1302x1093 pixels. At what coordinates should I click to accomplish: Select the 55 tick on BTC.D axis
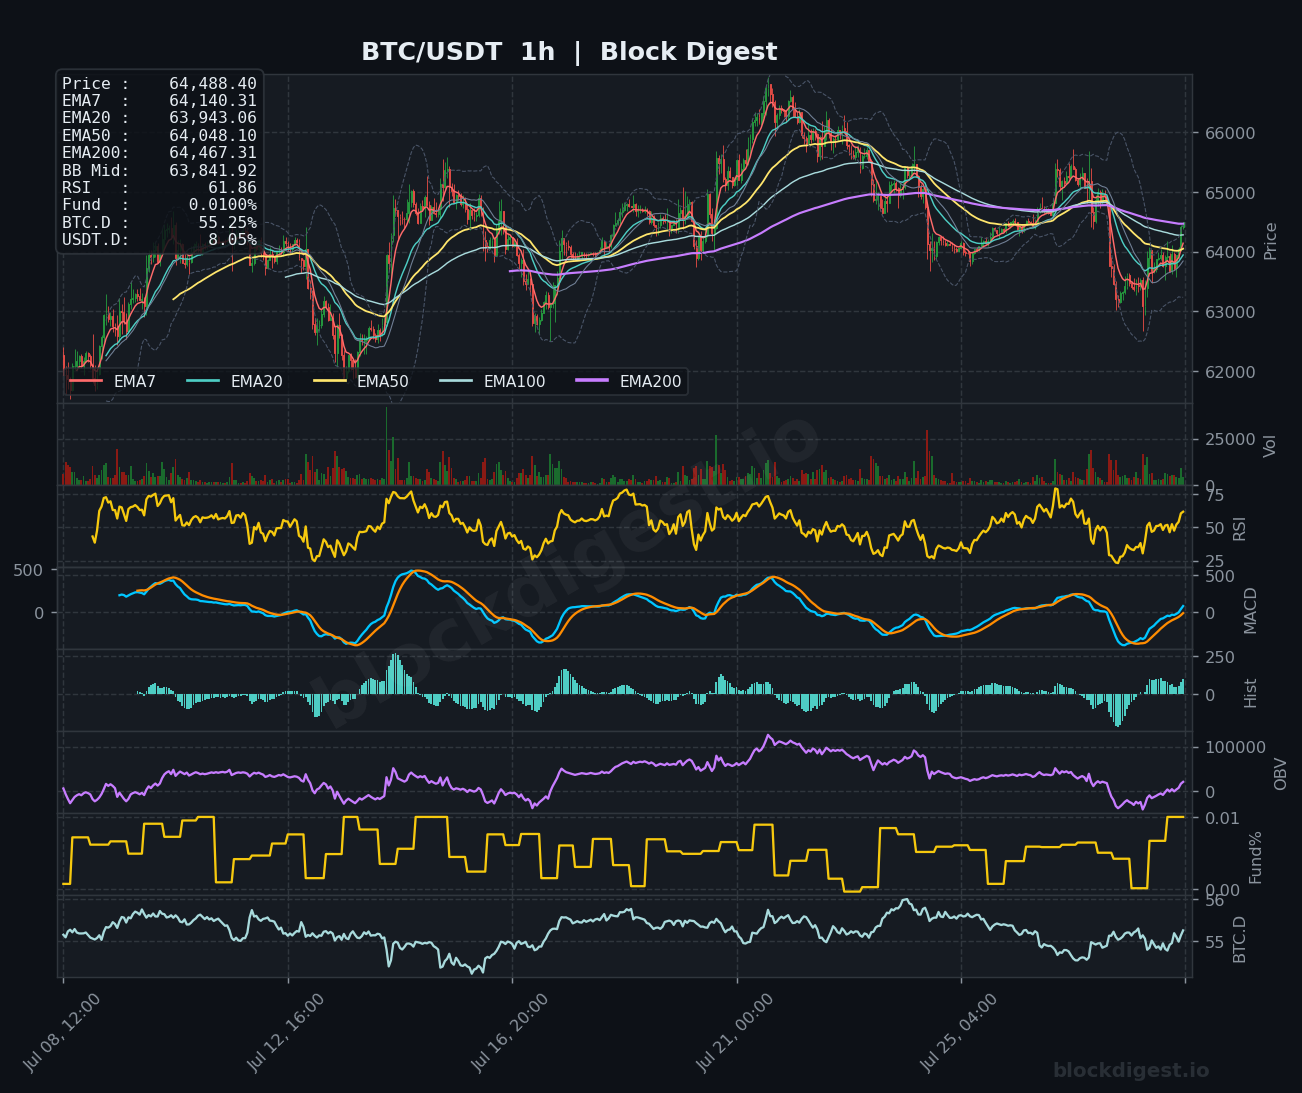[1214, 942]
